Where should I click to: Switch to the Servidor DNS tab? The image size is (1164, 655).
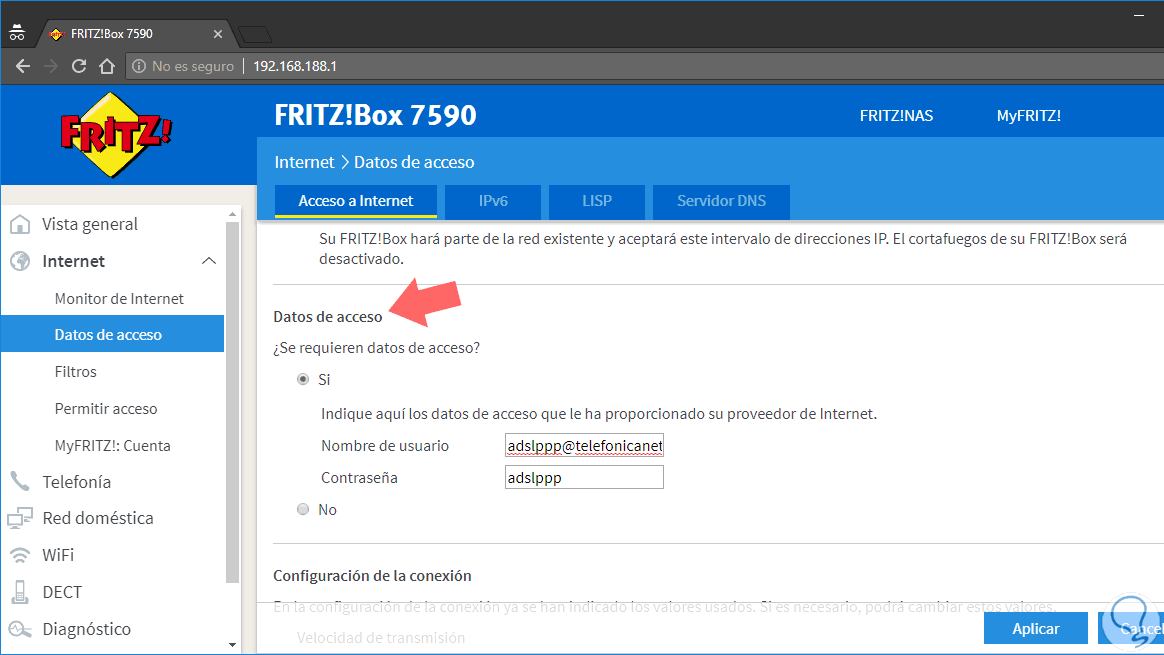tap(721, 201)
